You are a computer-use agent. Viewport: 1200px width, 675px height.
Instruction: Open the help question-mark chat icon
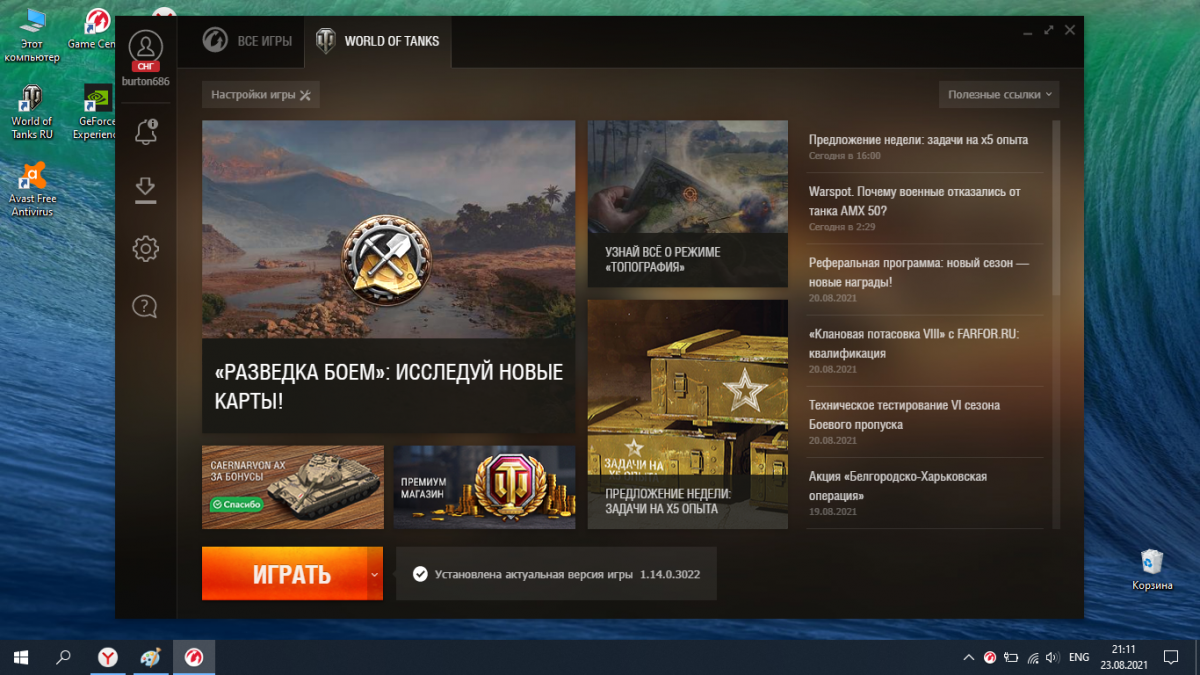click(145, 306)
